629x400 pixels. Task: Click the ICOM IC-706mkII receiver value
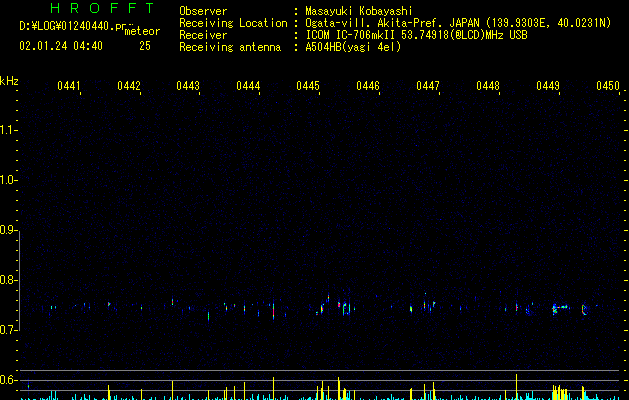click(x=416, y=35)
